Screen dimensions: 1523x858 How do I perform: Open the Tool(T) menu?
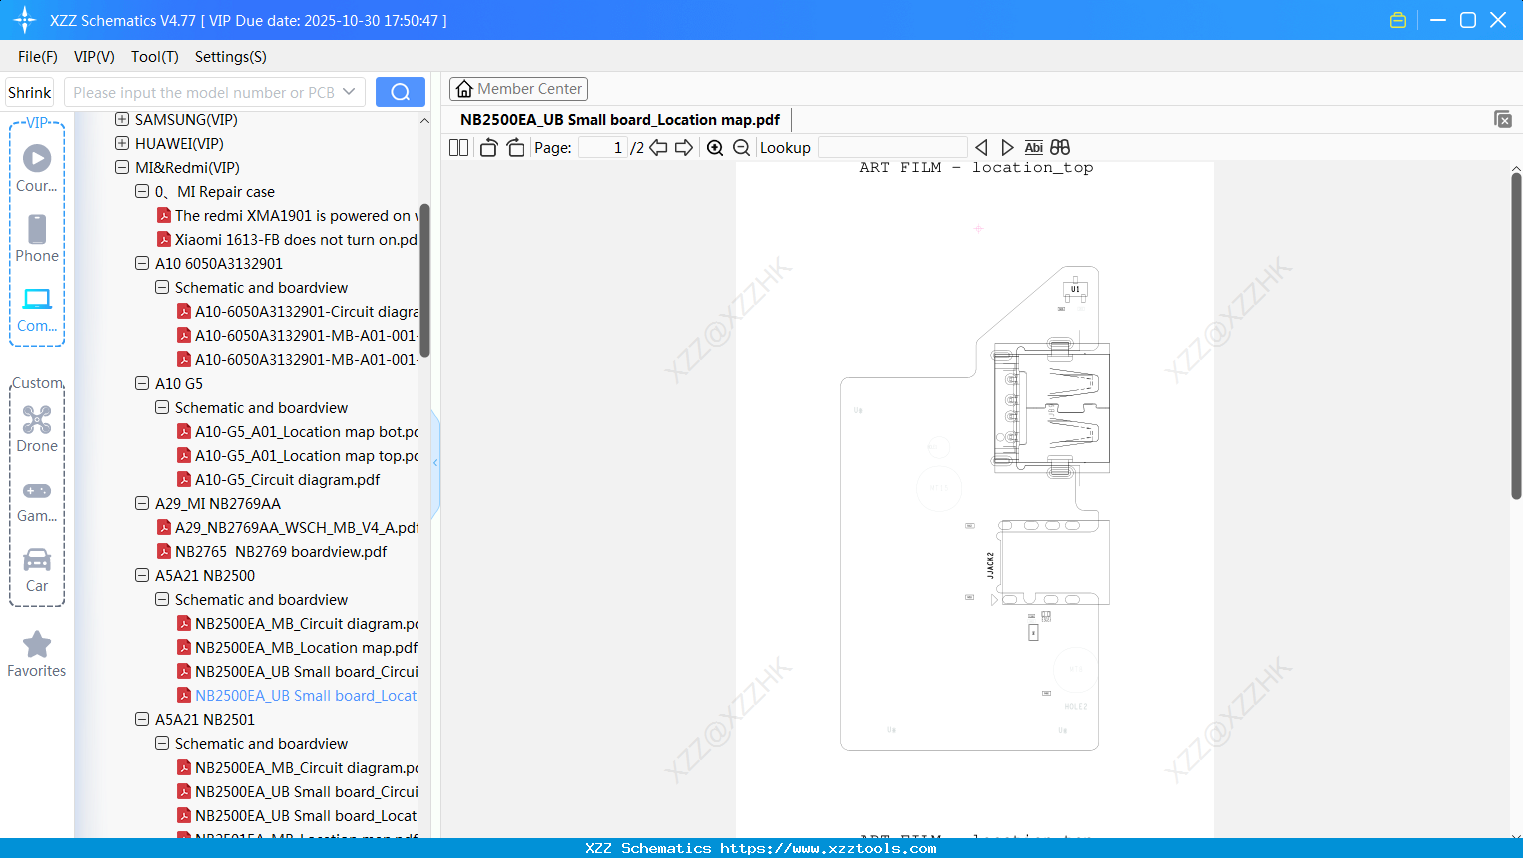pos(155,57)
